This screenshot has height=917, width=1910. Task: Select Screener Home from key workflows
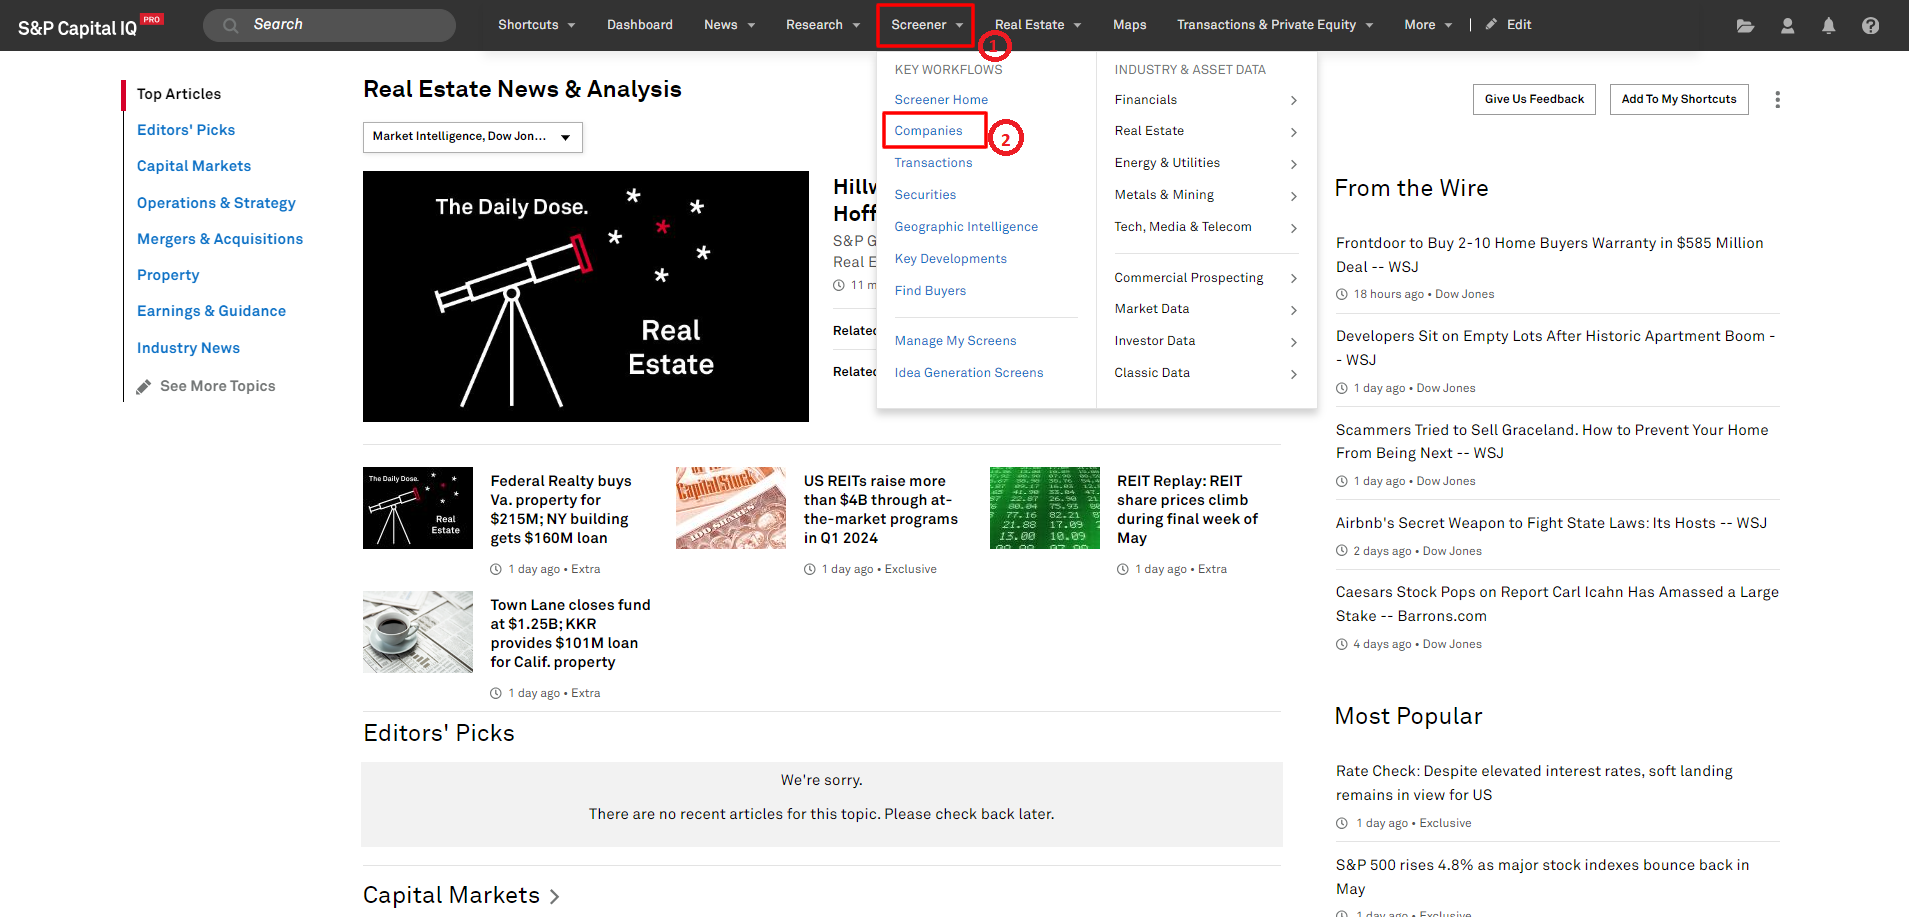coord(941,100)
